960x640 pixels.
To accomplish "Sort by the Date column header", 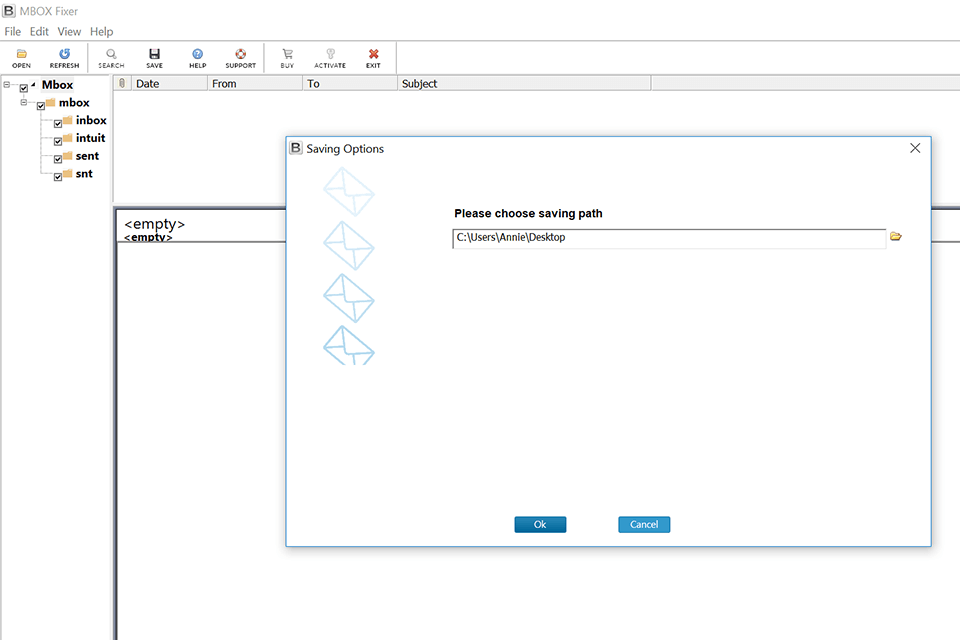I will point(170,83).
